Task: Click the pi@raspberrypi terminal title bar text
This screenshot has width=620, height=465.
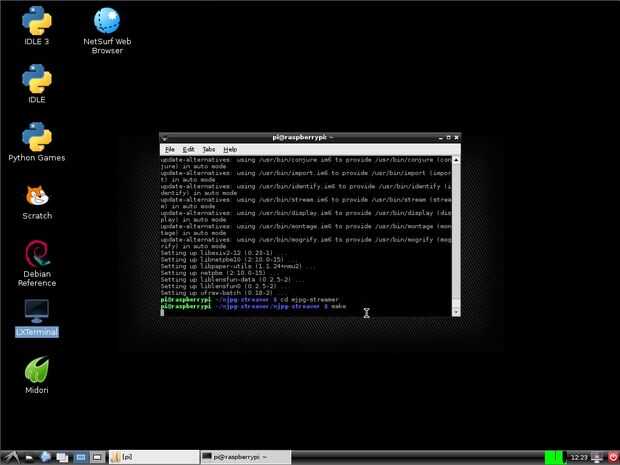Action: pyautogui.click(x=302, y=137)
